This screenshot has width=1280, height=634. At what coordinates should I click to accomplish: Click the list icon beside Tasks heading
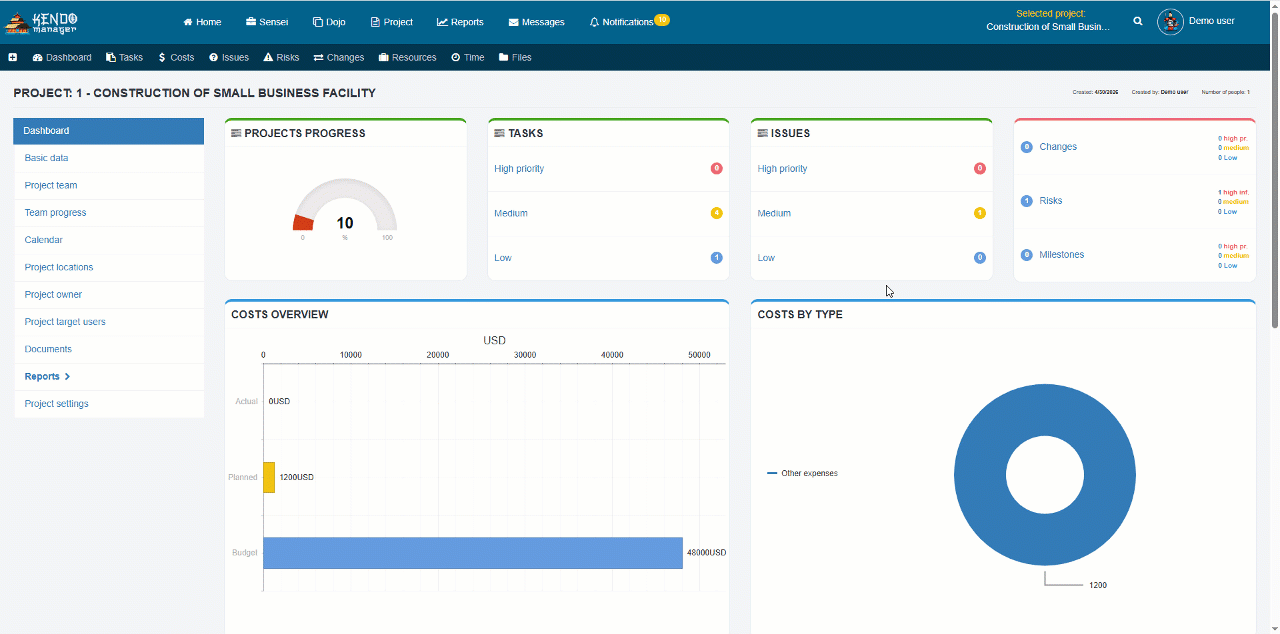tap(499, 133)
